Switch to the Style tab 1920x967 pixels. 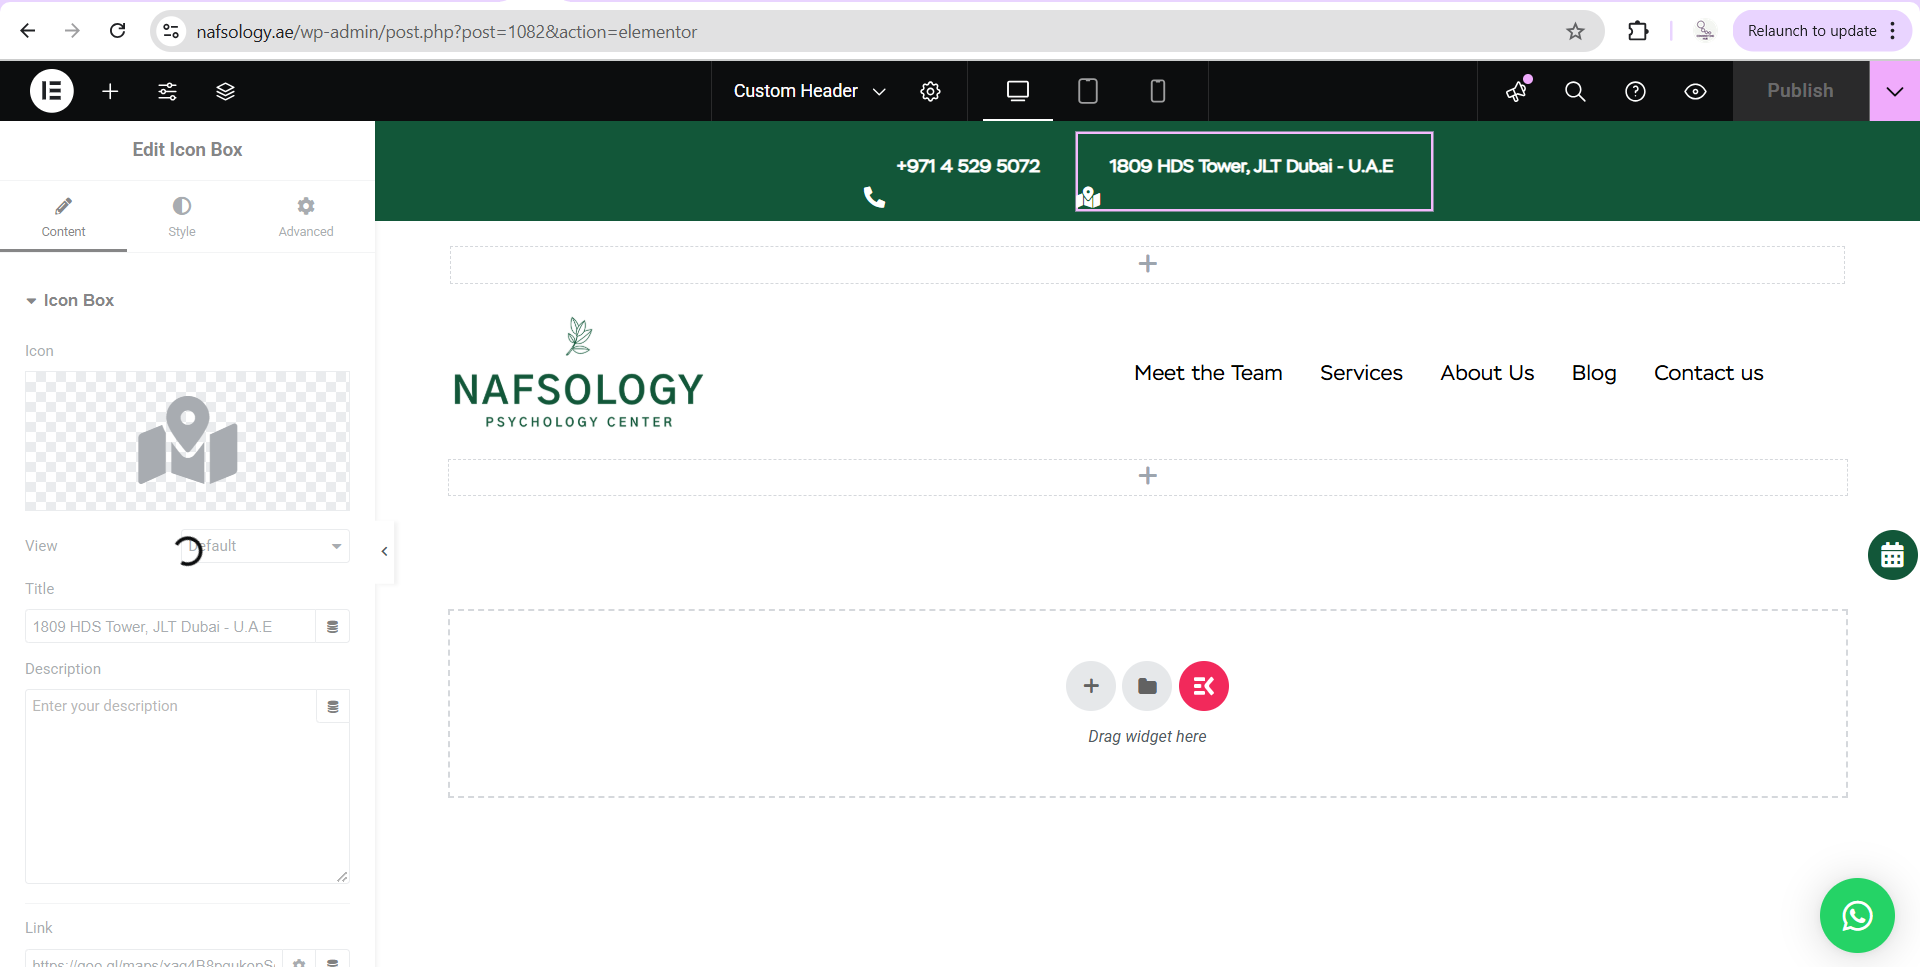tap(182, 216)
